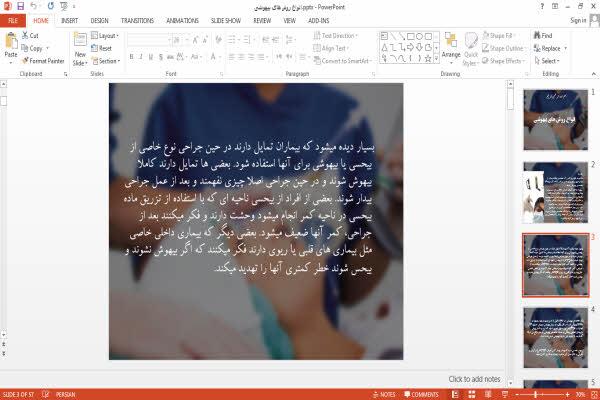The width and height of the screenshot is (600, 400).
Task: Undo the last action
Action: coord(34,6)
